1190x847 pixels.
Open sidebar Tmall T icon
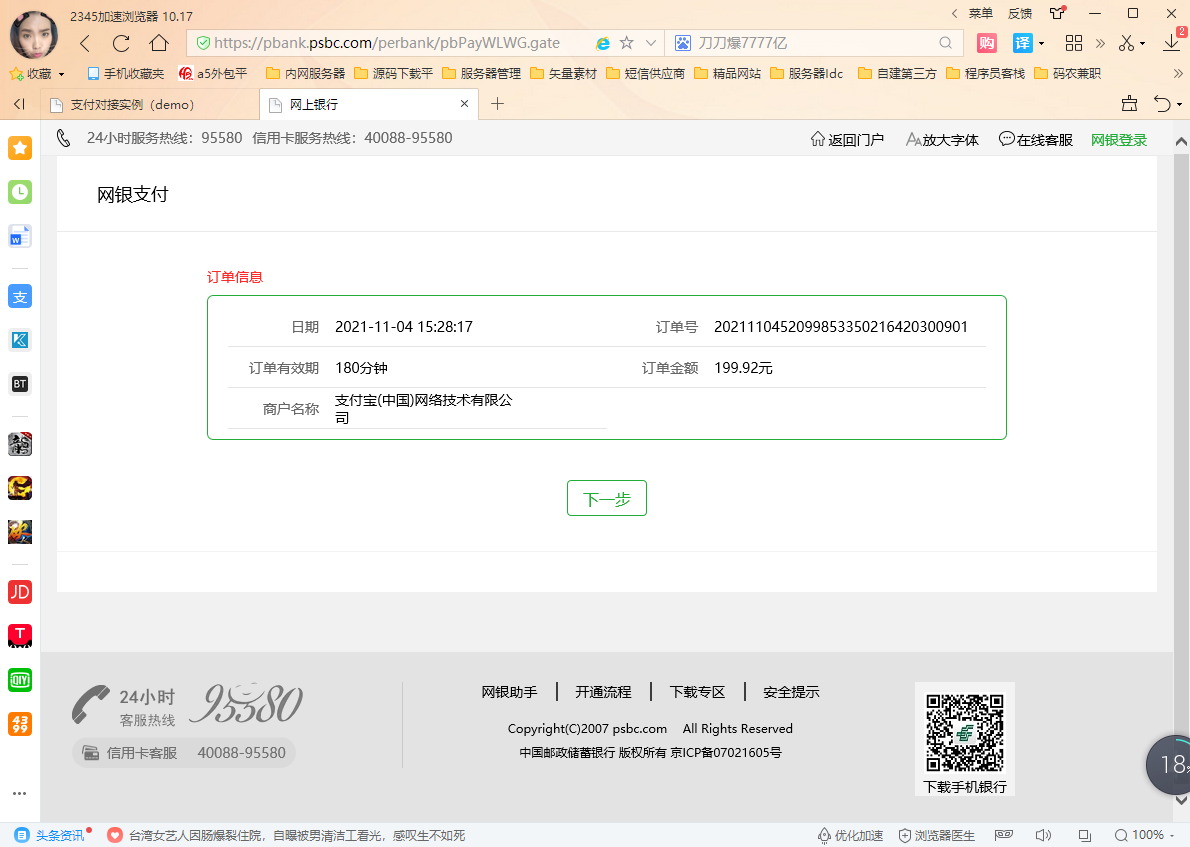pyautogui.click(x=20, y=636)
